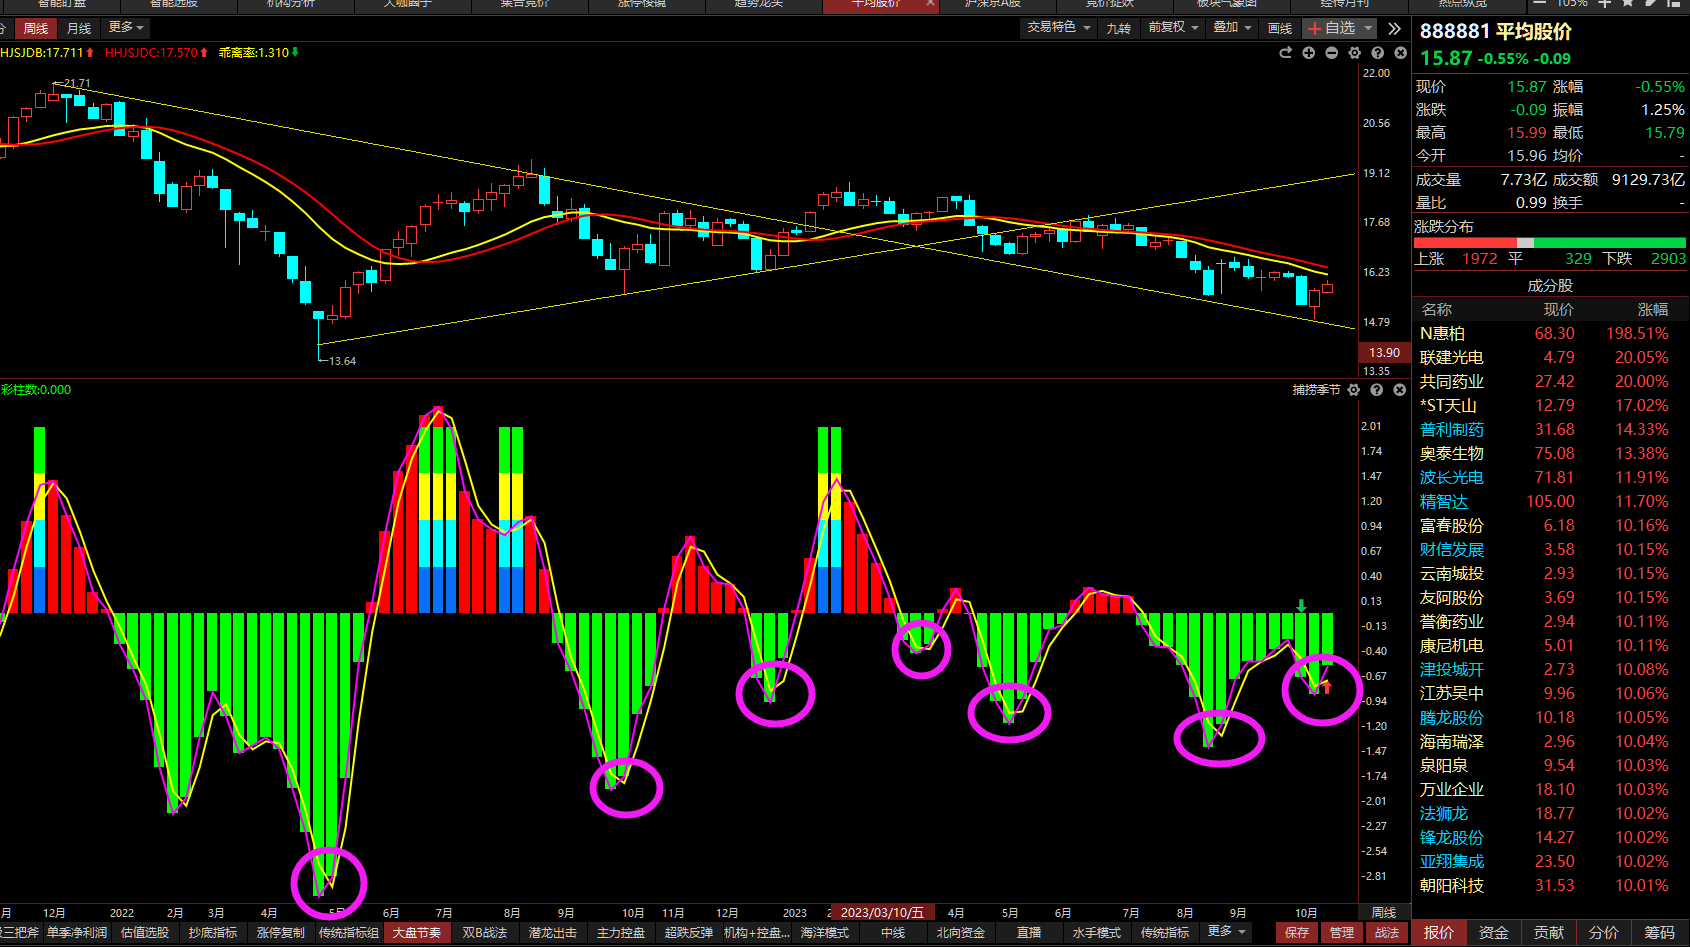Open the 贡献 tab in right panel
The width and height of the screenshot is (1690, 947).
(1549, 932)
